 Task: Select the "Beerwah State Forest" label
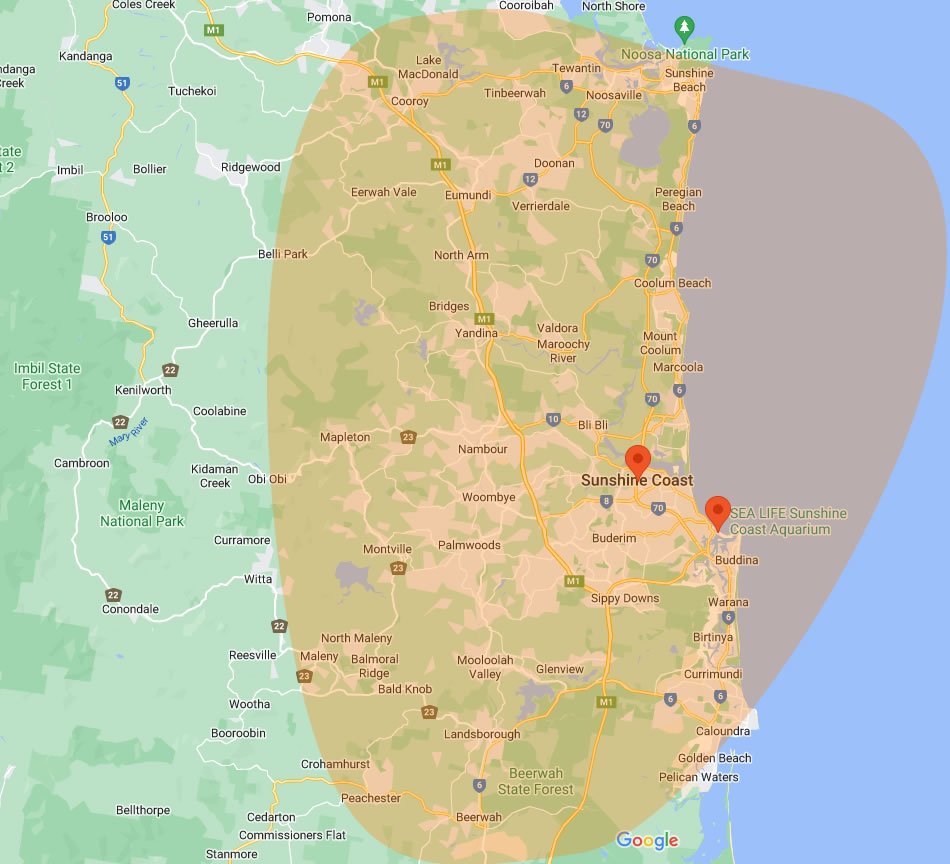pos(536,781)
